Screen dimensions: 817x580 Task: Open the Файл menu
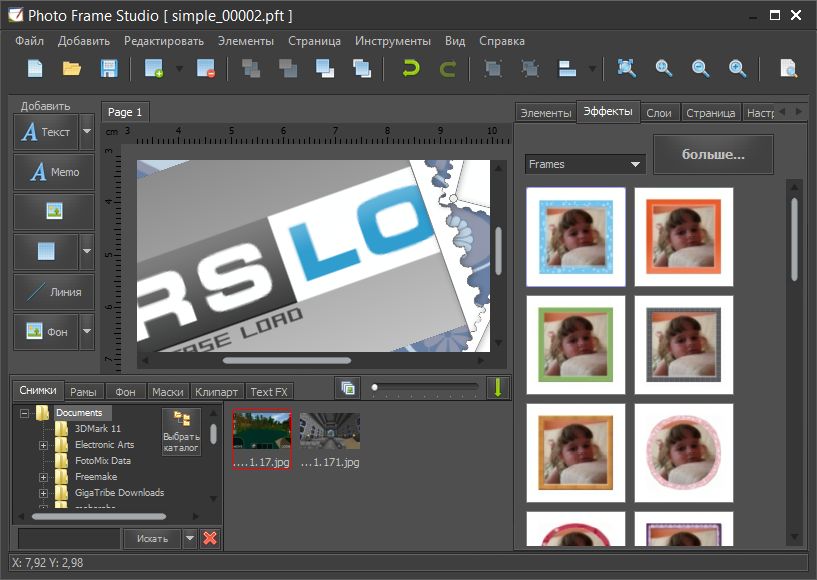[x=30, y=41]
